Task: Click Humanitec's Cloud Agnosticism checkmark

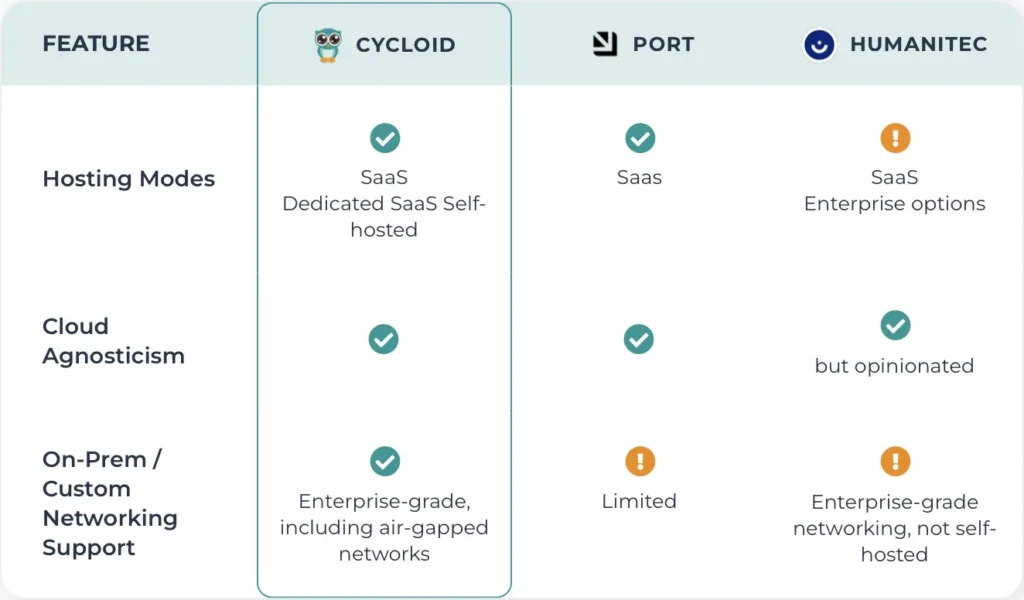Action: click(x=895, y=325)
